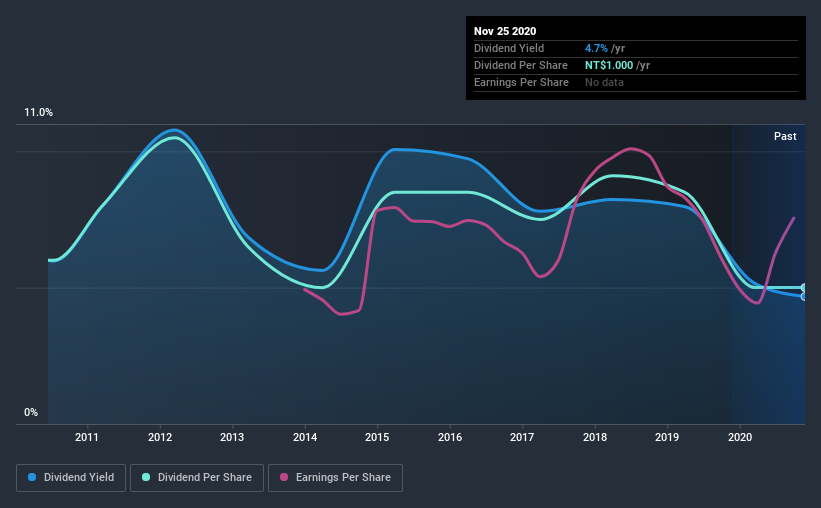Click the blue Dividend Yield endpoint marker
821x508 pixels.
point(804,296)
